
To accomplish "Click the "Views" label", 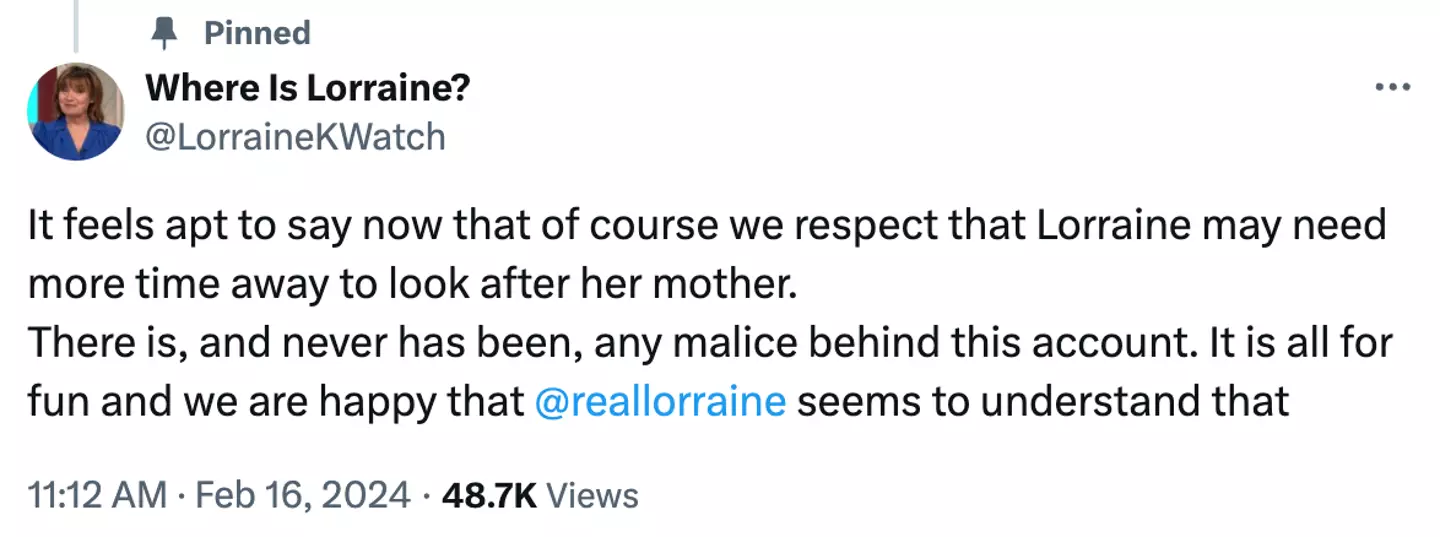I will coord(593,495).
